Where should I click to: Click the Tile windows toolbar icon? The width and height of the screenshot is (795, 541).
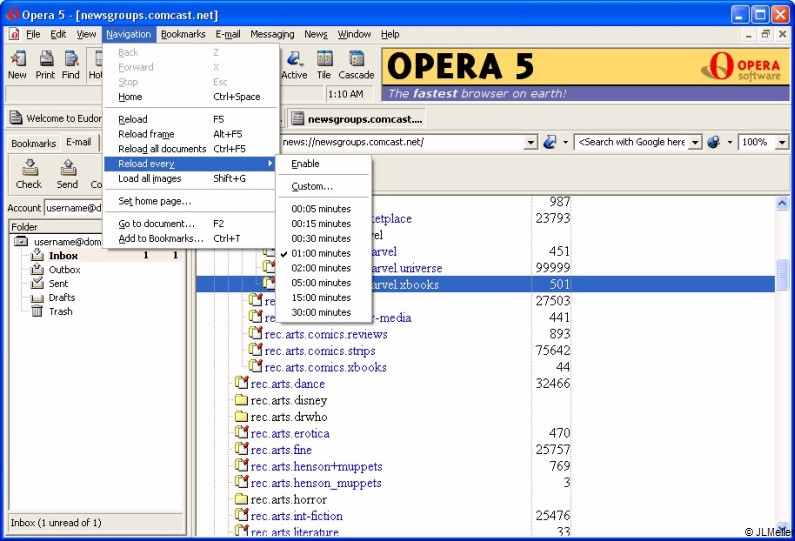(x=324, y=59)
